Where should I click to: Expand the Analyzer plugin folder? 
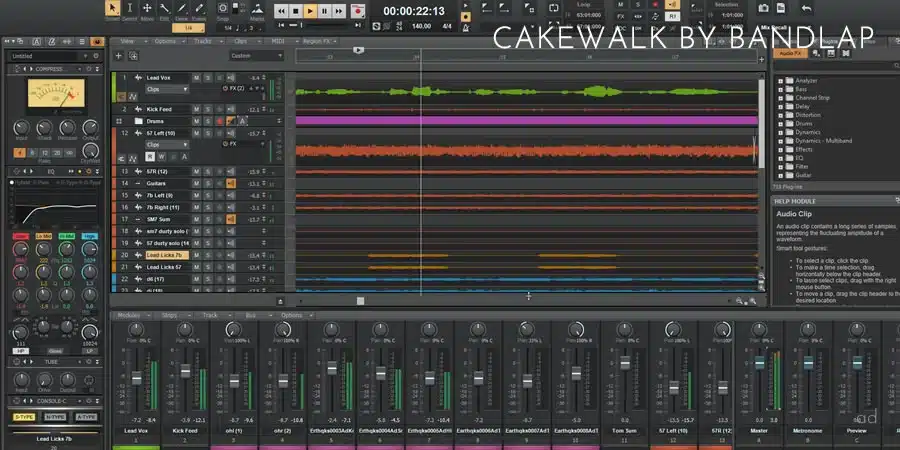(x=781, y=81)
